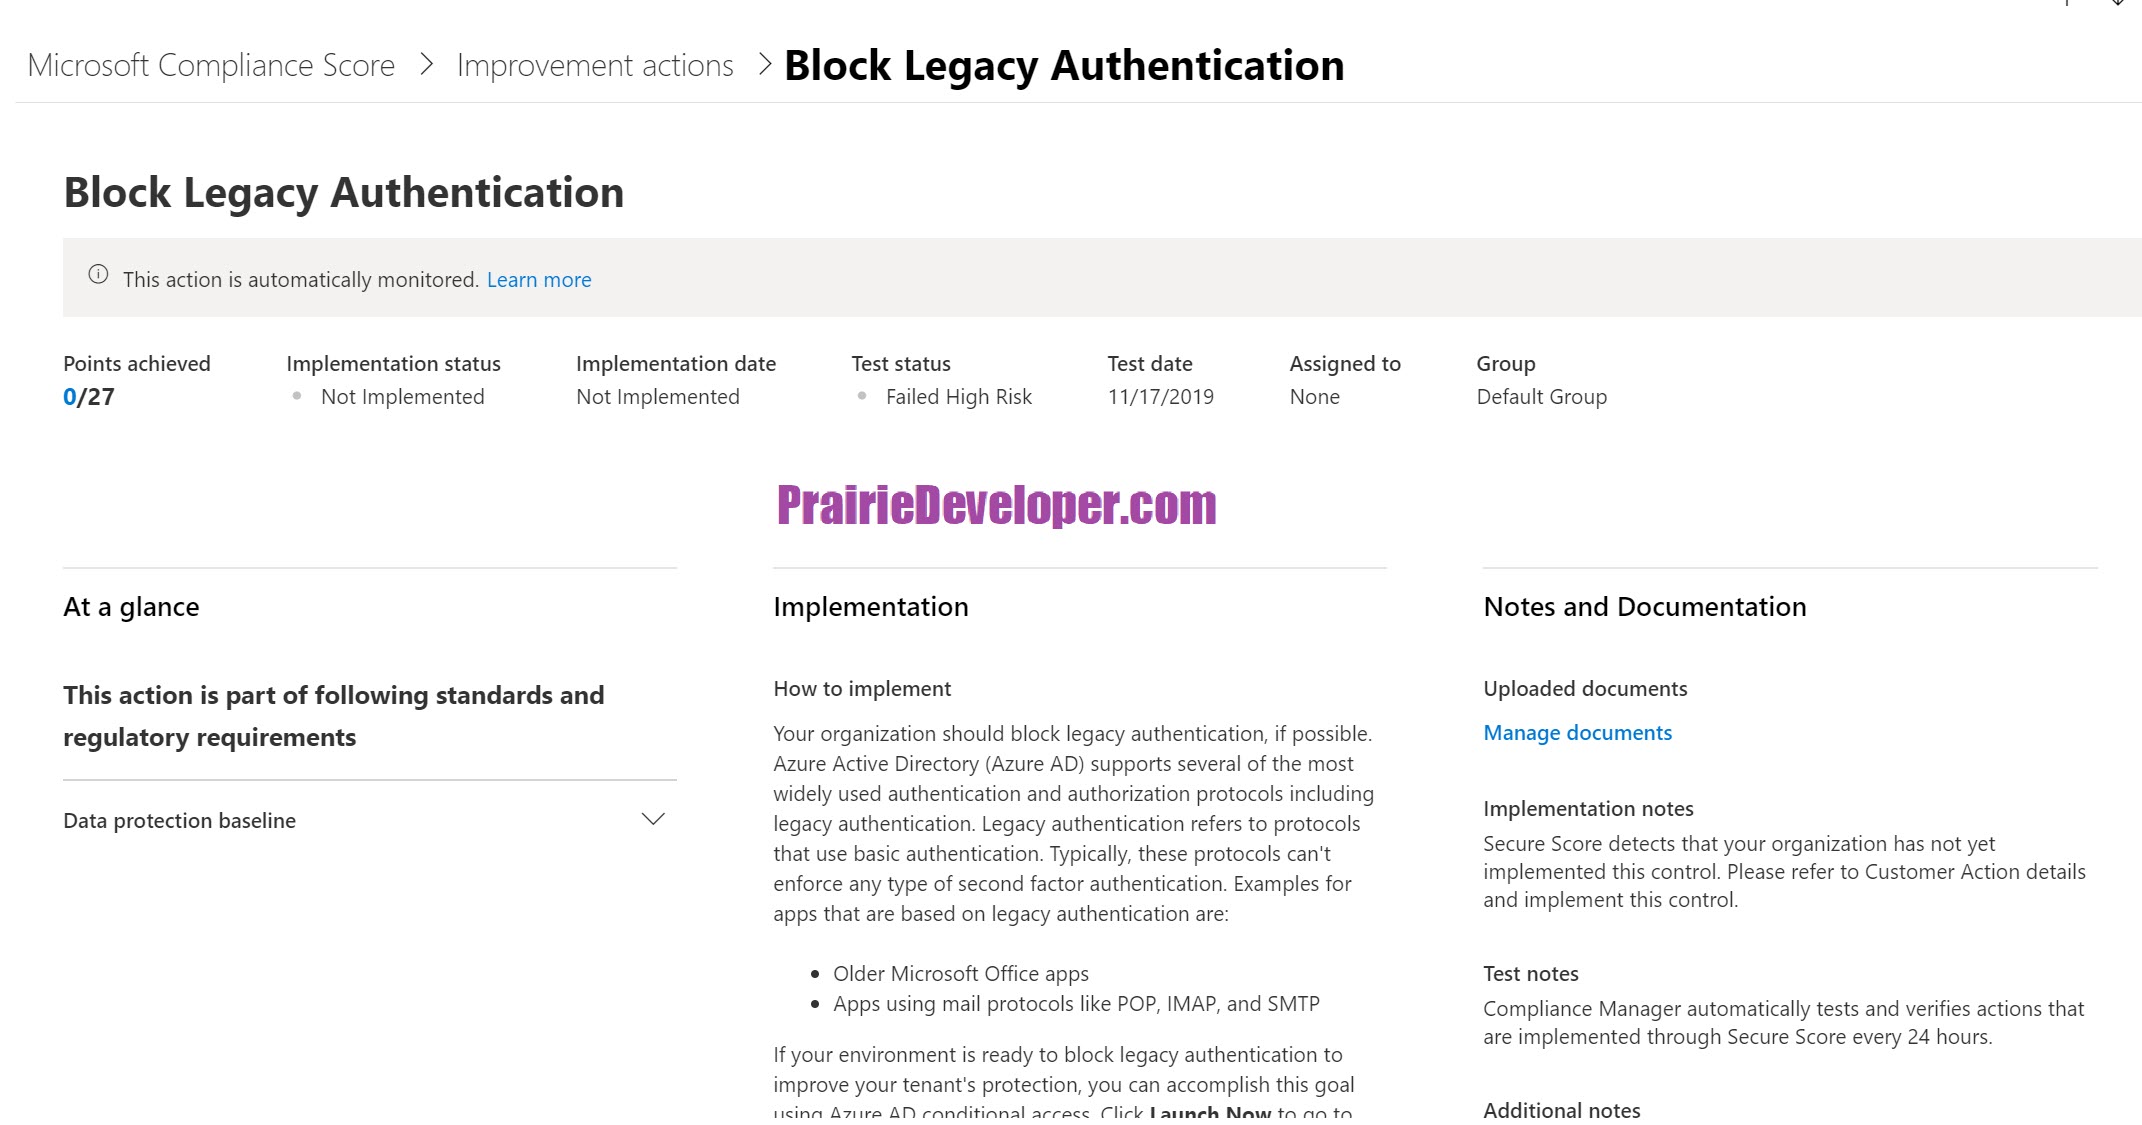Click the PrairieDeveloper.com watermark
This screenshot has width=2142, height=1125.
pyautogui.click(x=996, y=505)
